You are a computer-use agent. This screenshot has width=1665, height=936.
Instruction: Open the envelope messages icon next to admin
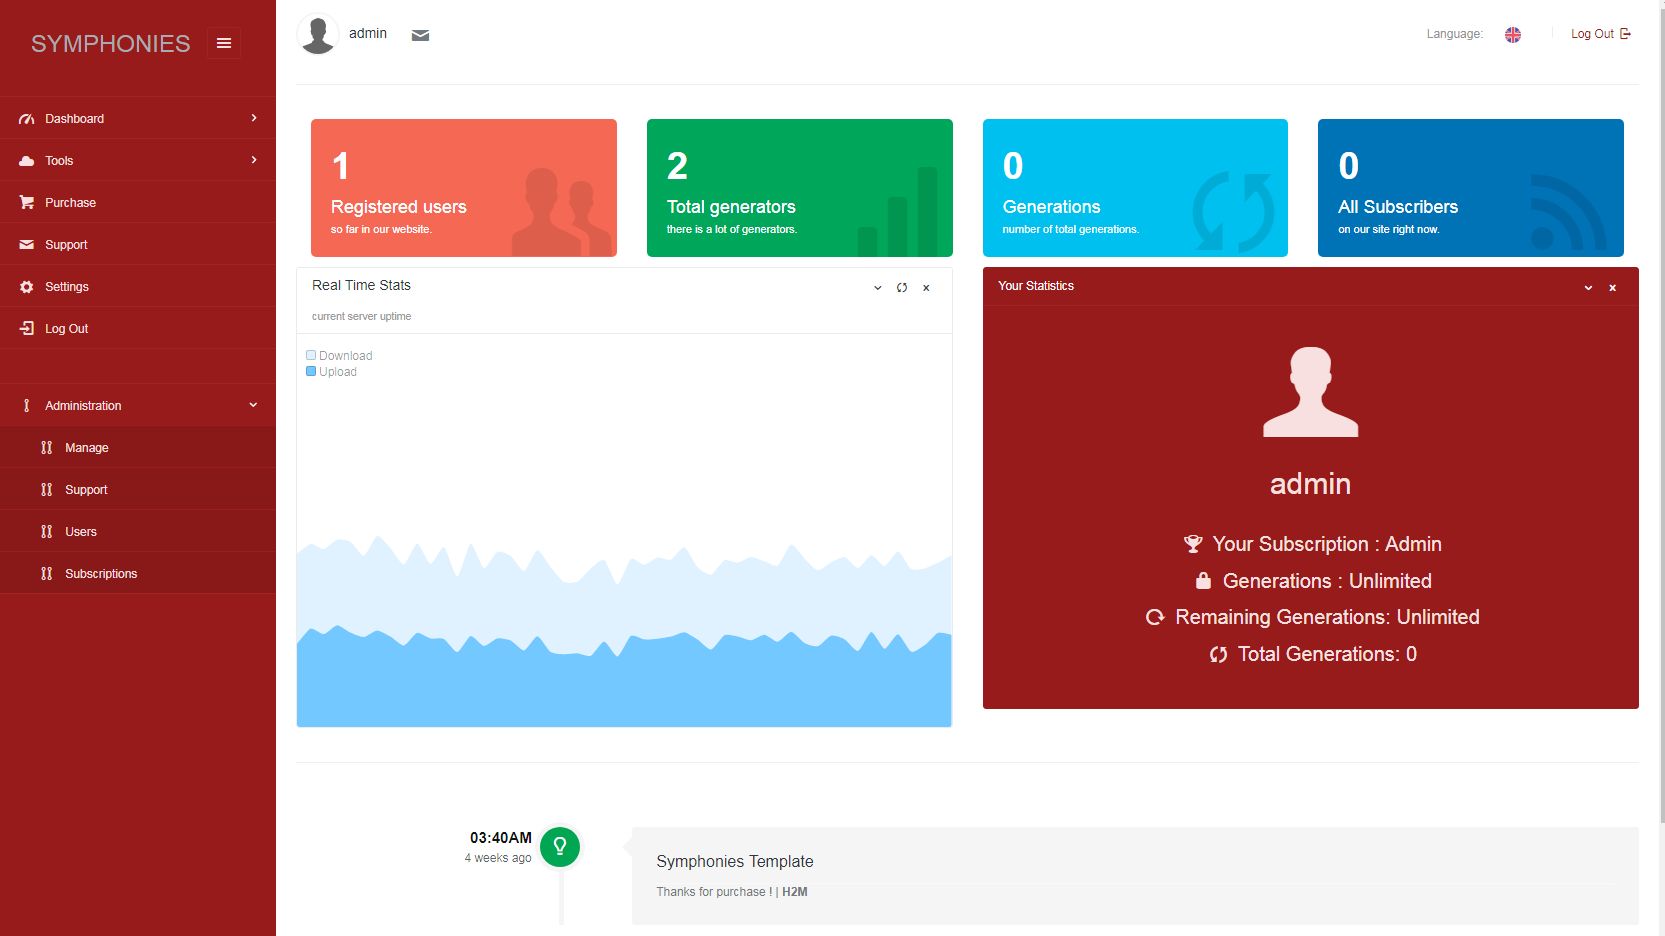point(420,35)
